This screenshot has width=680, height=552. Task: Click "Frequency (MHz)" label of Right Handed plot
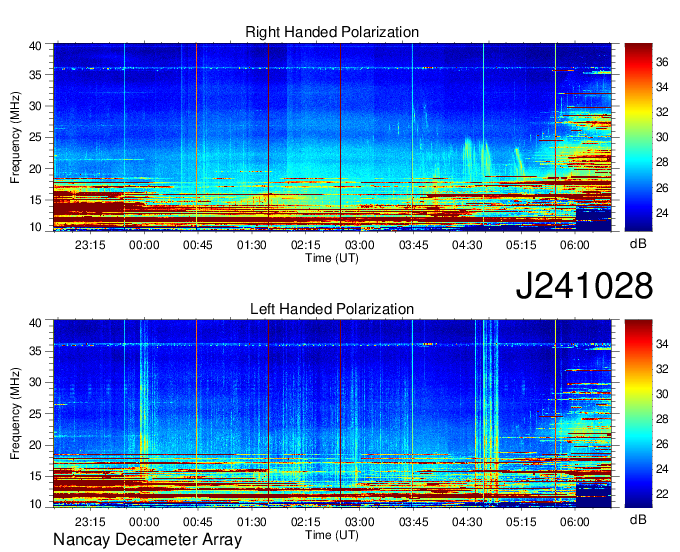(x=15, y=137)
